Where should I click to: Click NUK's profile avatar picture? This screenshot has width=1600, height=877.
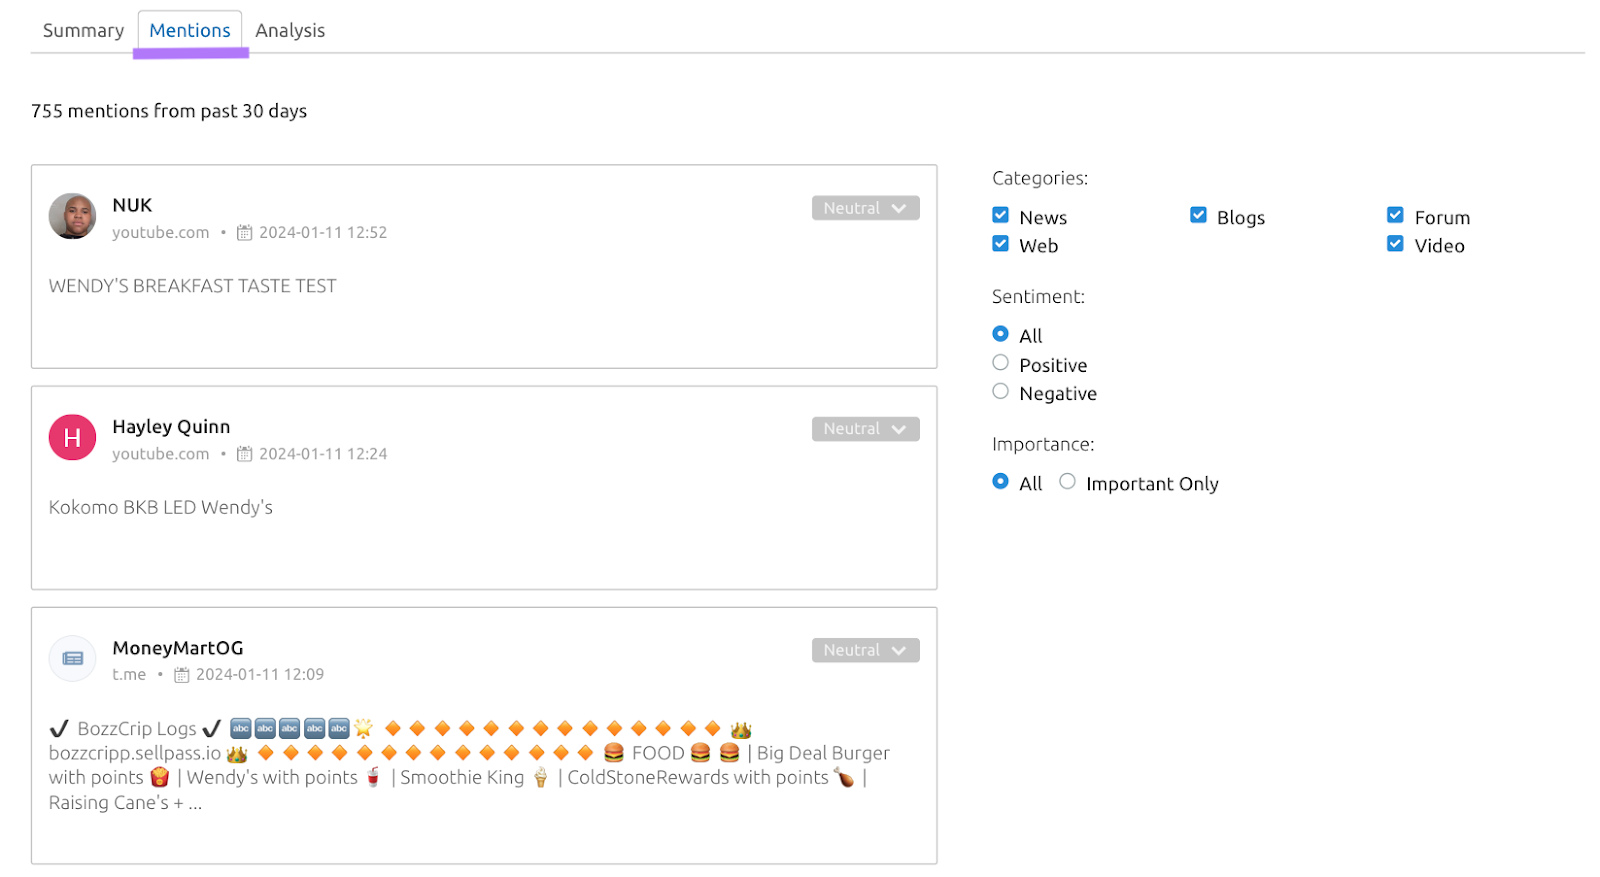71,216
